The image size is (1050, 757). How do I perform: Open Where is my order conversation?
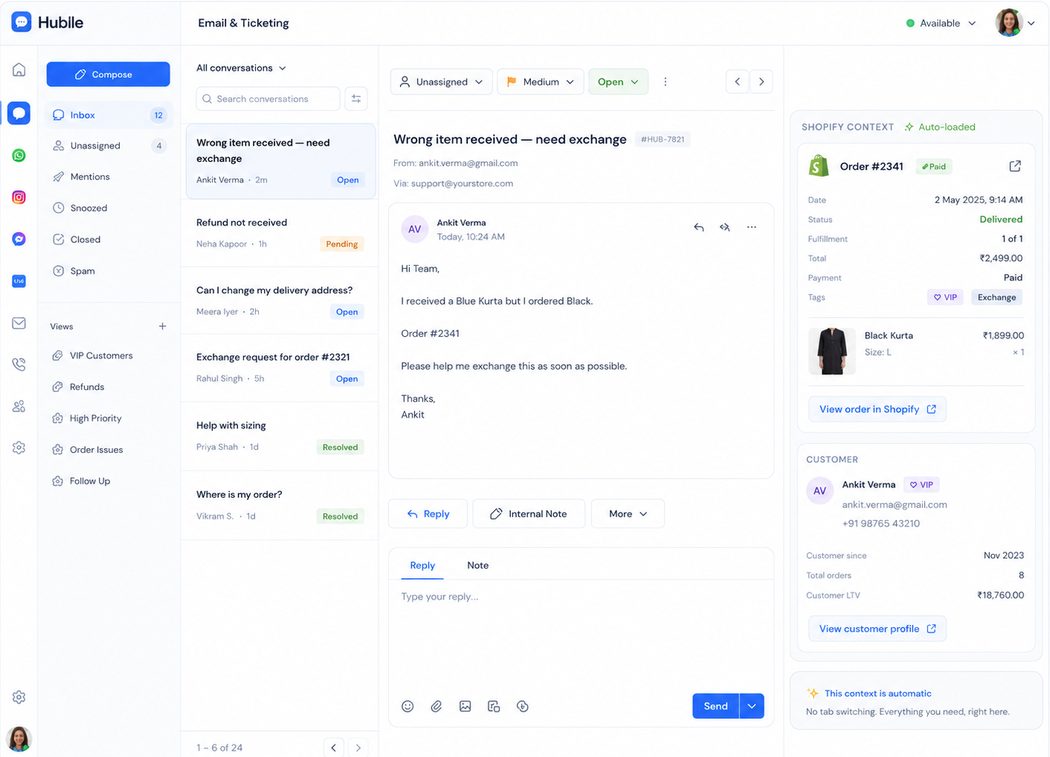click(281, 505)
